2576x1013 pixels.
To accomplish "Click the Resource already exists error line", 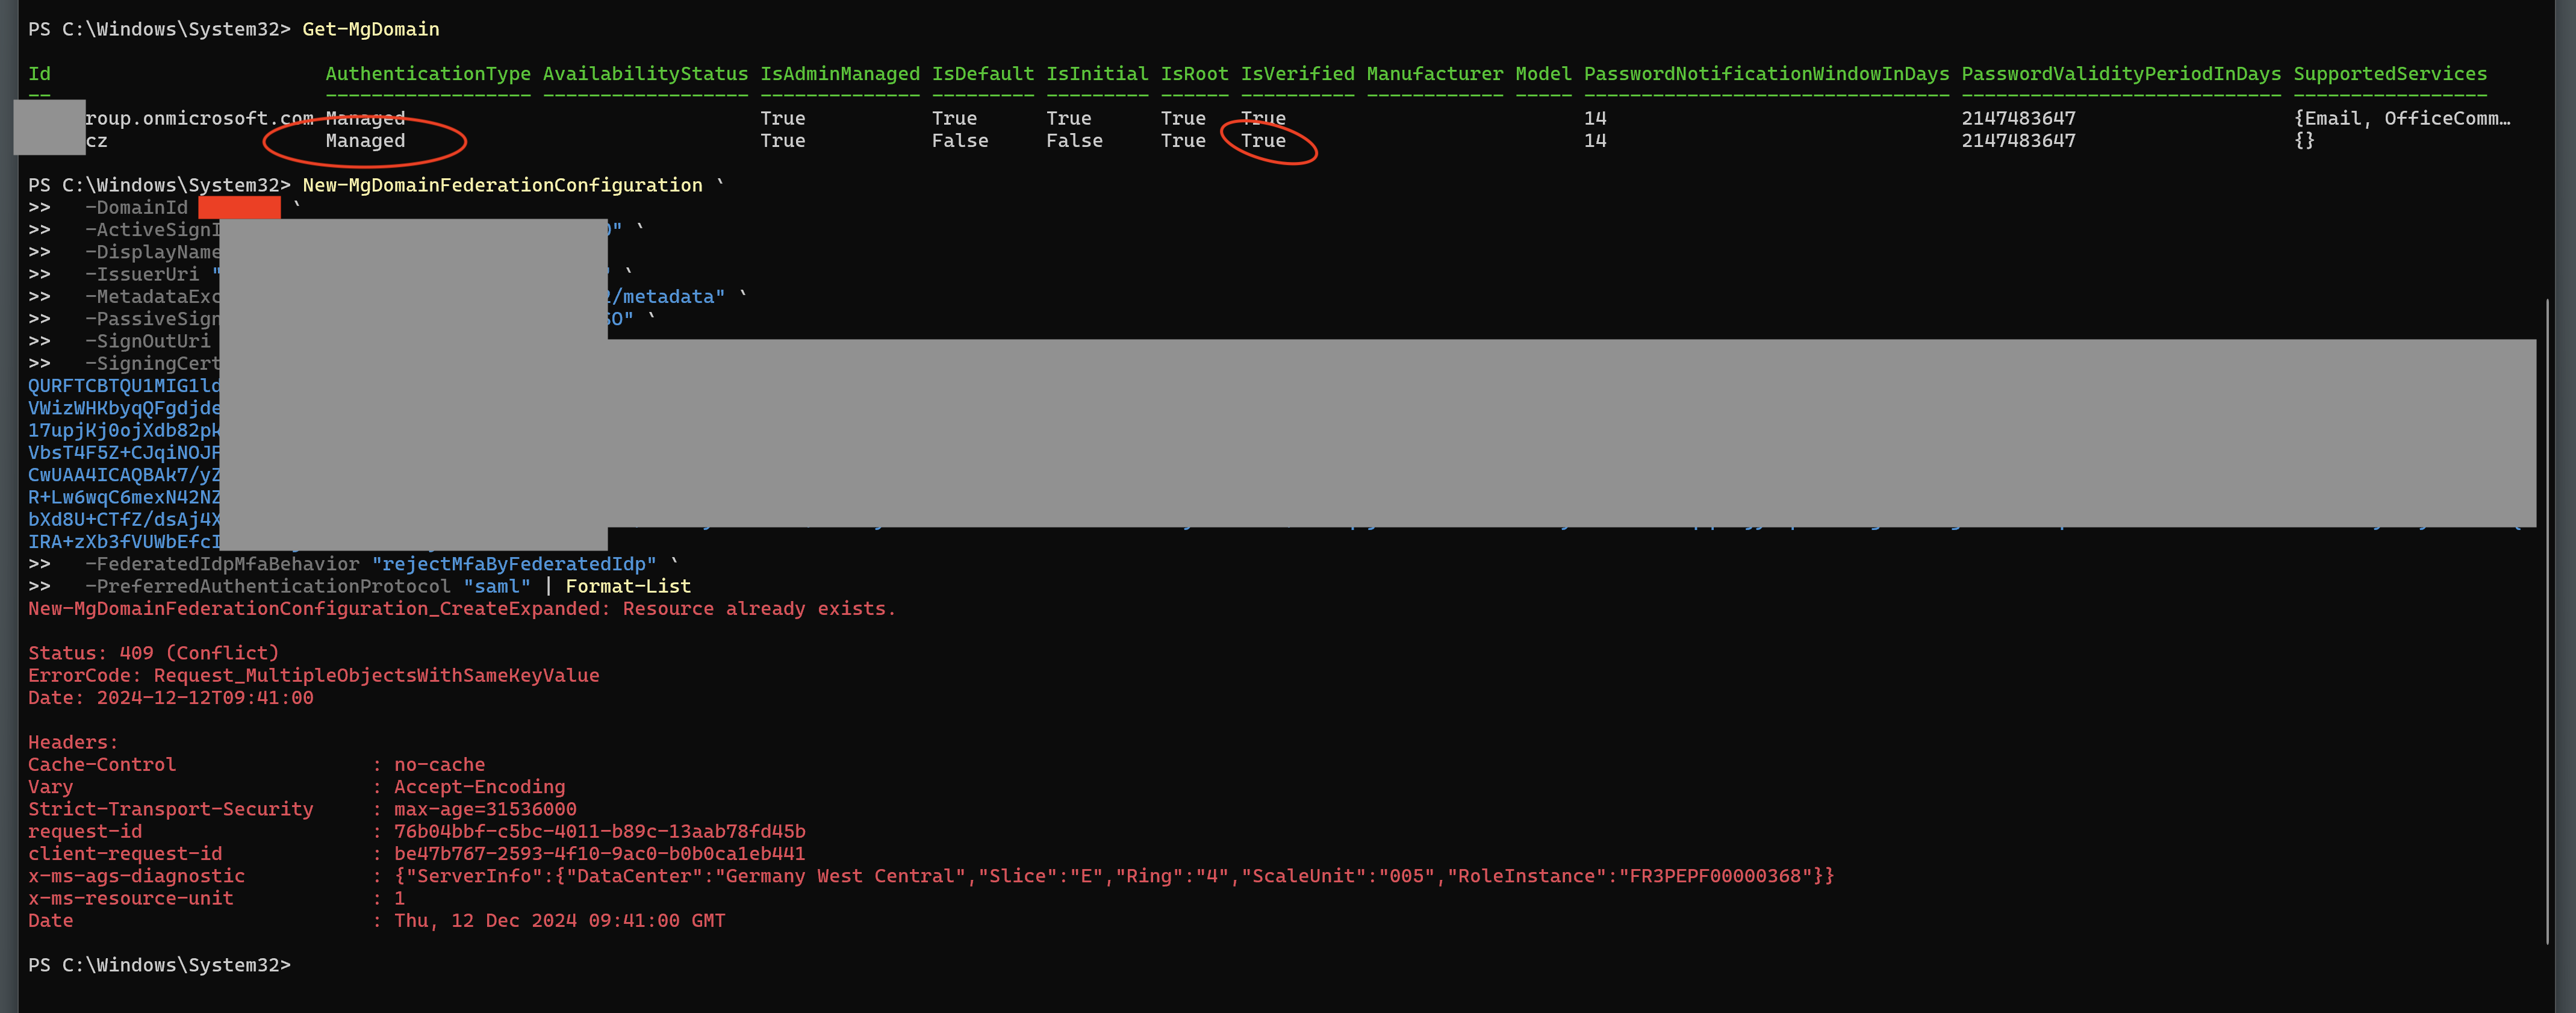I will (x=462, y=609).
